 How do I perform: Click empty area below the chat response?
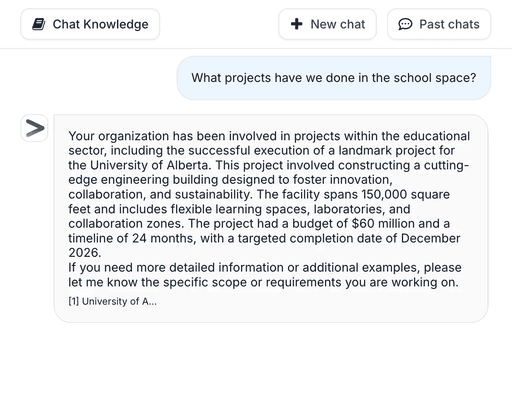coord(256,363)
